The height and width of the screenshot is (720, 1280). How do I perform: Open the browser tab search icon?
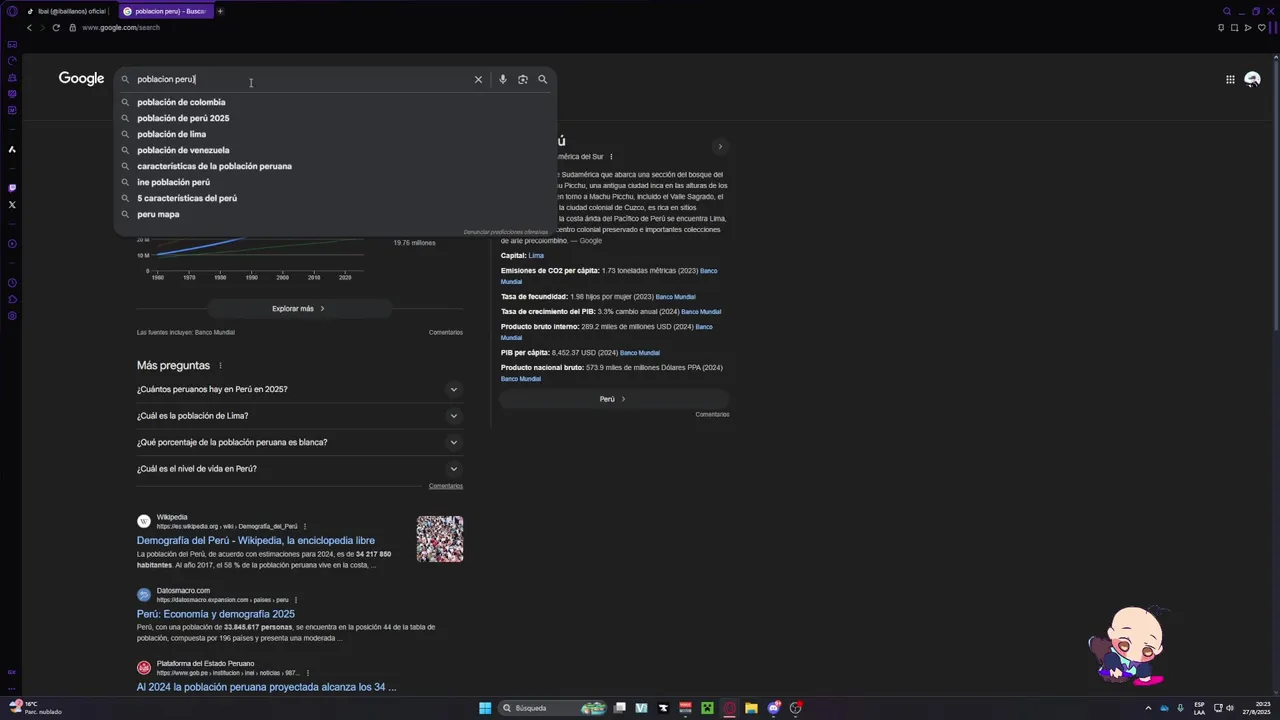pyautogui.click(x=1227, y=11)
